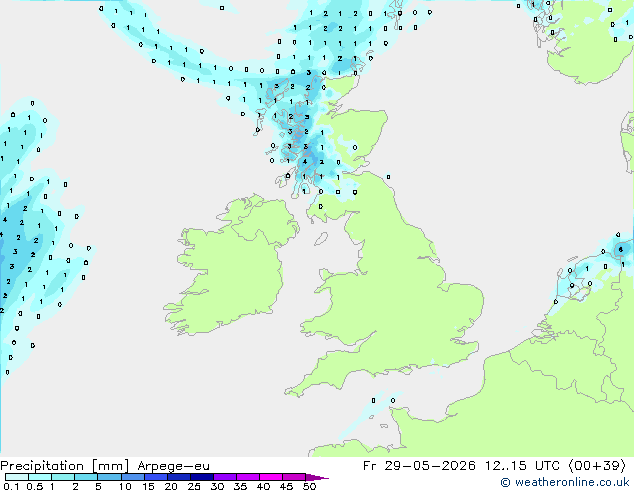Screen dimensions: 634x490
Task: Select the 45–50 mm legend color swatch
Action: tap(294, 477)
